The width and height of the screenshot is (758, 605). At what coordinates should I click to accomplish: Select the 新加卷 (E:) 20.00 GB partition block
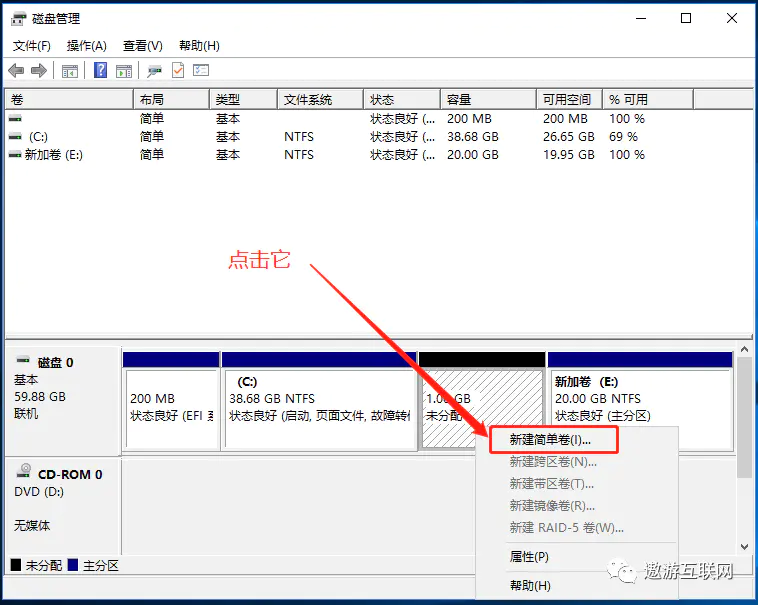(640, 401)
